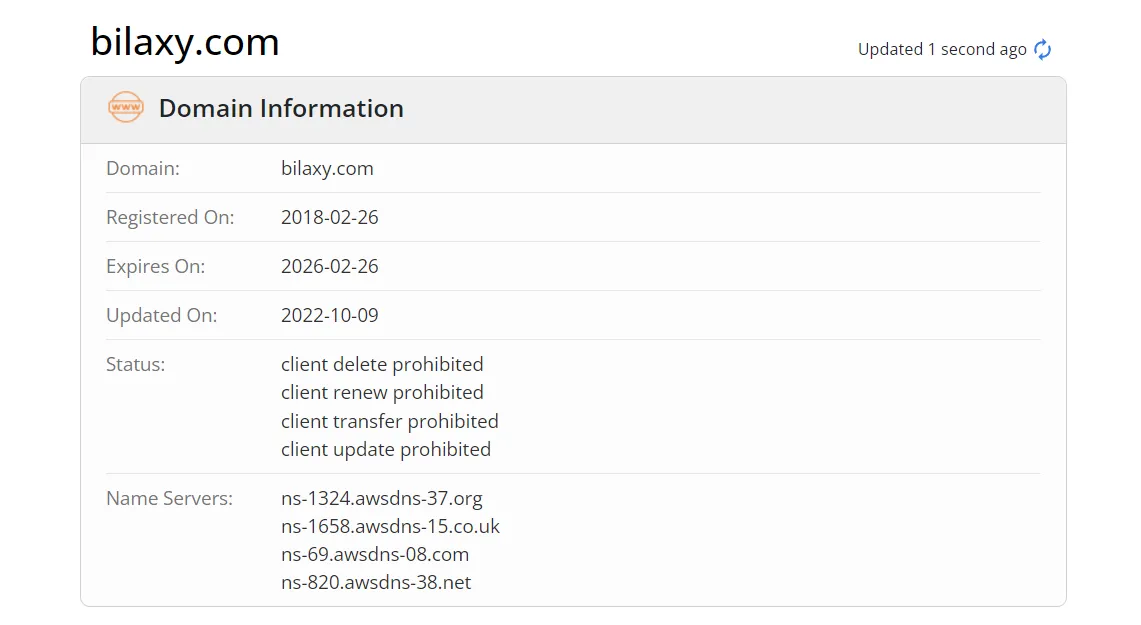Select name server ns-69.awsdns-08.com
Screen dimensions: 1141x625
pos(375,554)
